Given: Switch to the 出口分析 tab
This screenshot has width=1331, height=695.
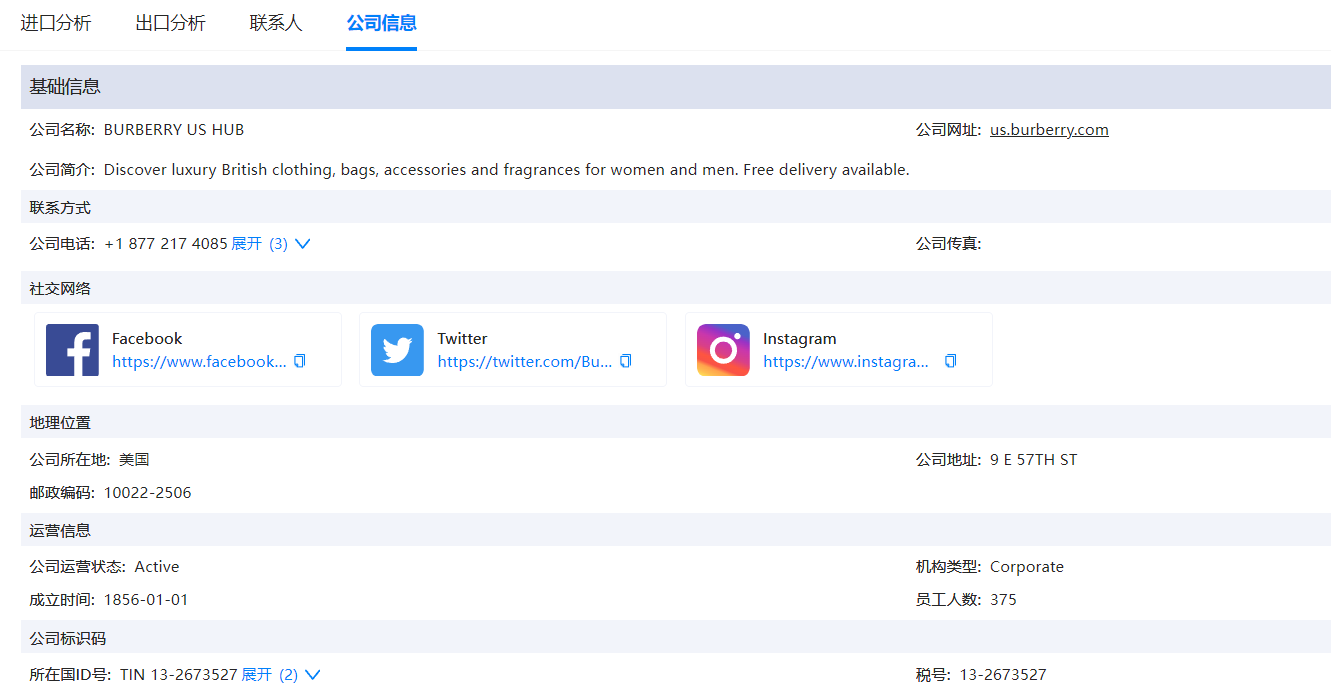Looking at the screenshot, I should 172,23.
